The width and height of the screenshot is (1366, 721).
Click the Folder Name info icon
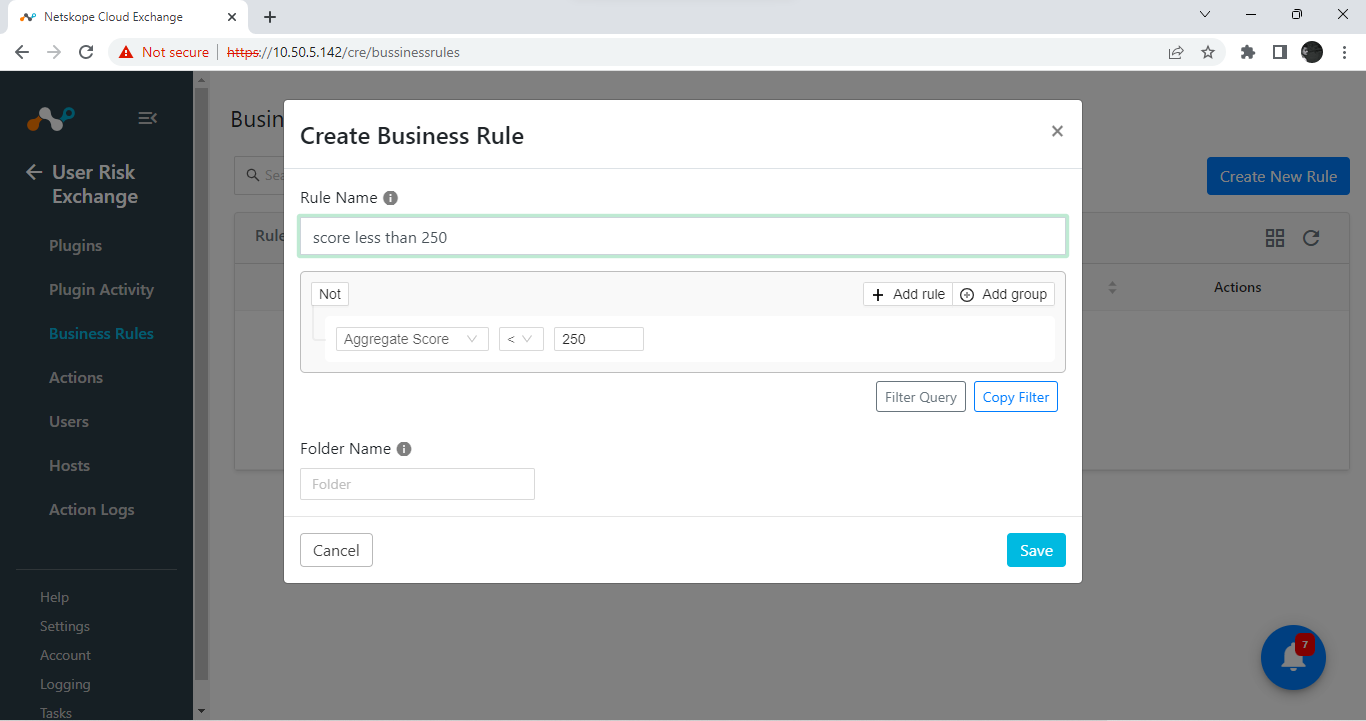[404, 449]
